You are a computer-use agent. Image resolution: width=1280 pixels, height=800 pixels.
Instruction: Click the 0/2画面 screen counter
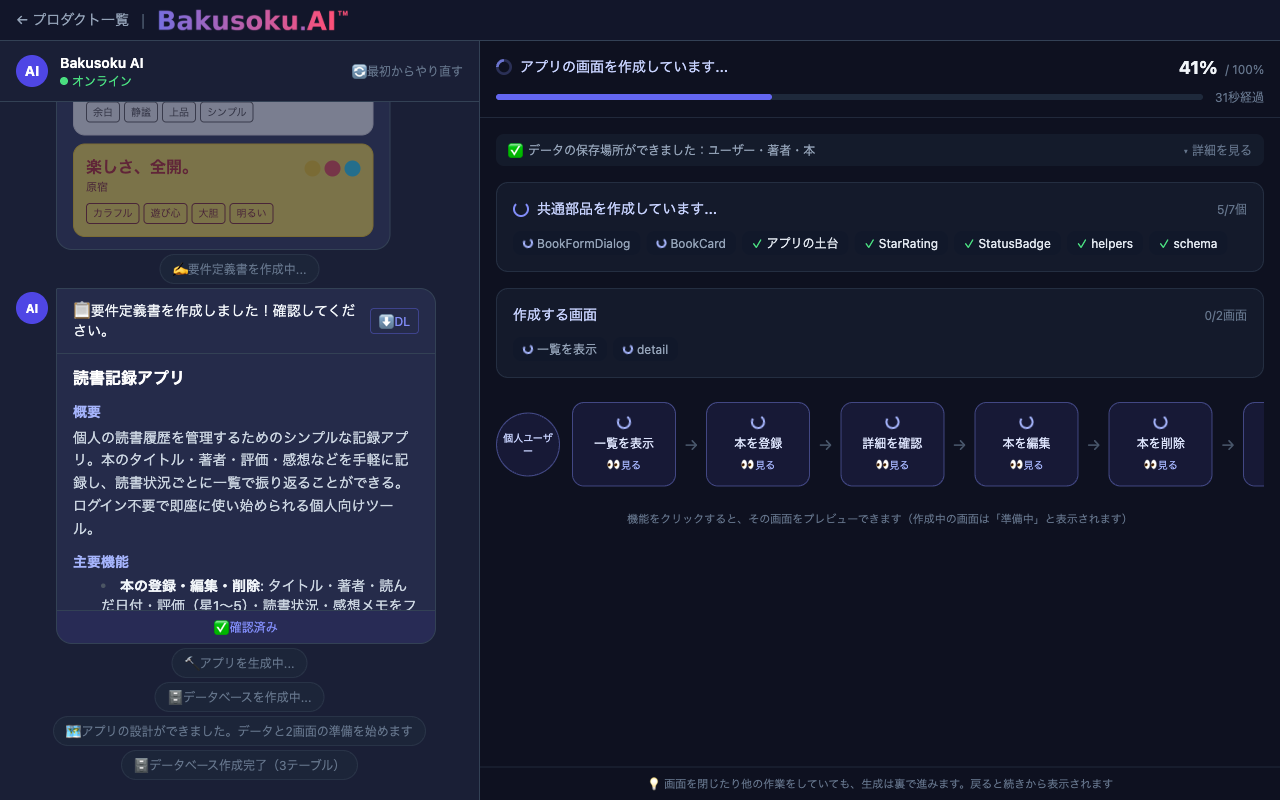click(1226, 316)
